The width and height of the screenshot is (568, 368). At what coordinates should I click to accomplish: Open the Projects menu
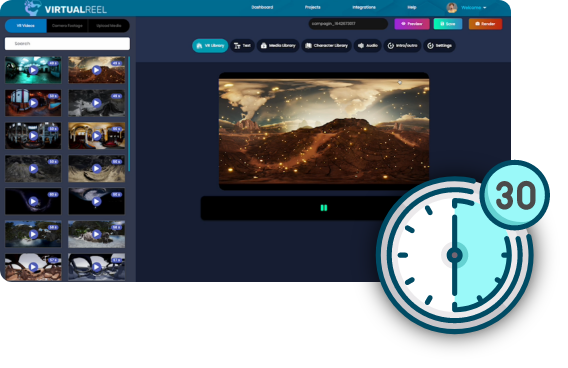click(313, 7)
